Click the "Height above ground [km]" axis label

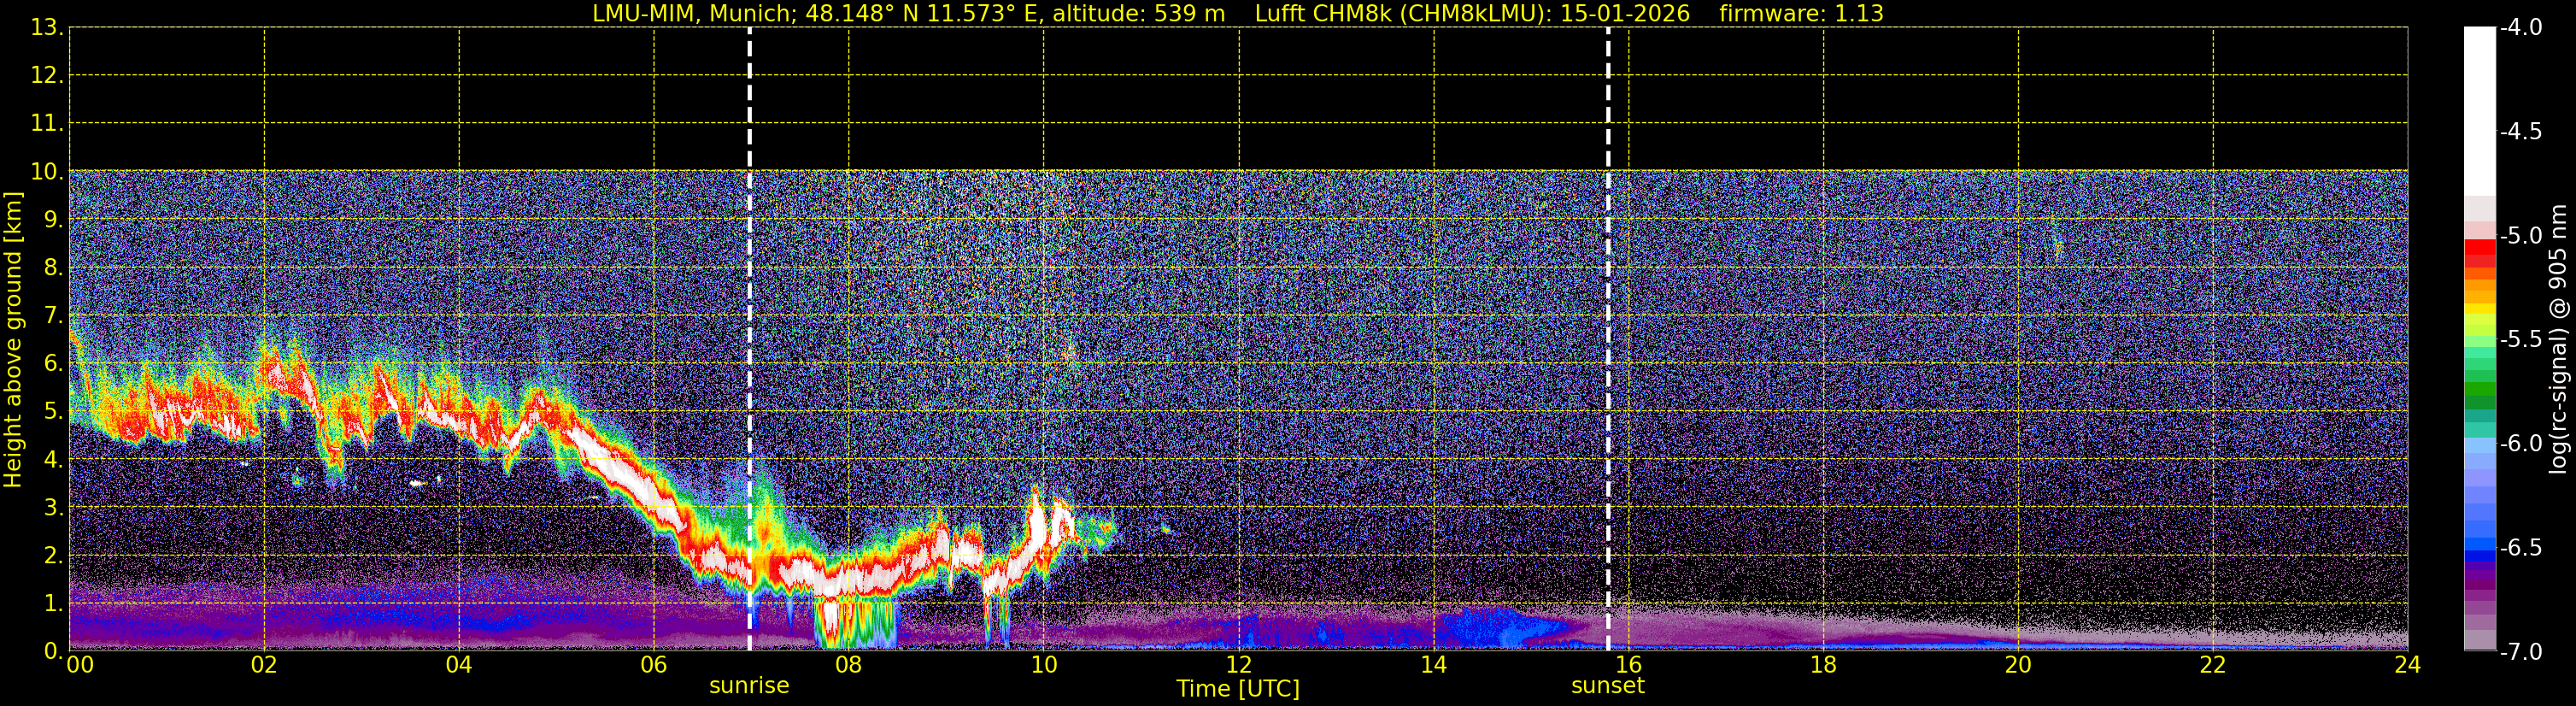coord(13,340)
